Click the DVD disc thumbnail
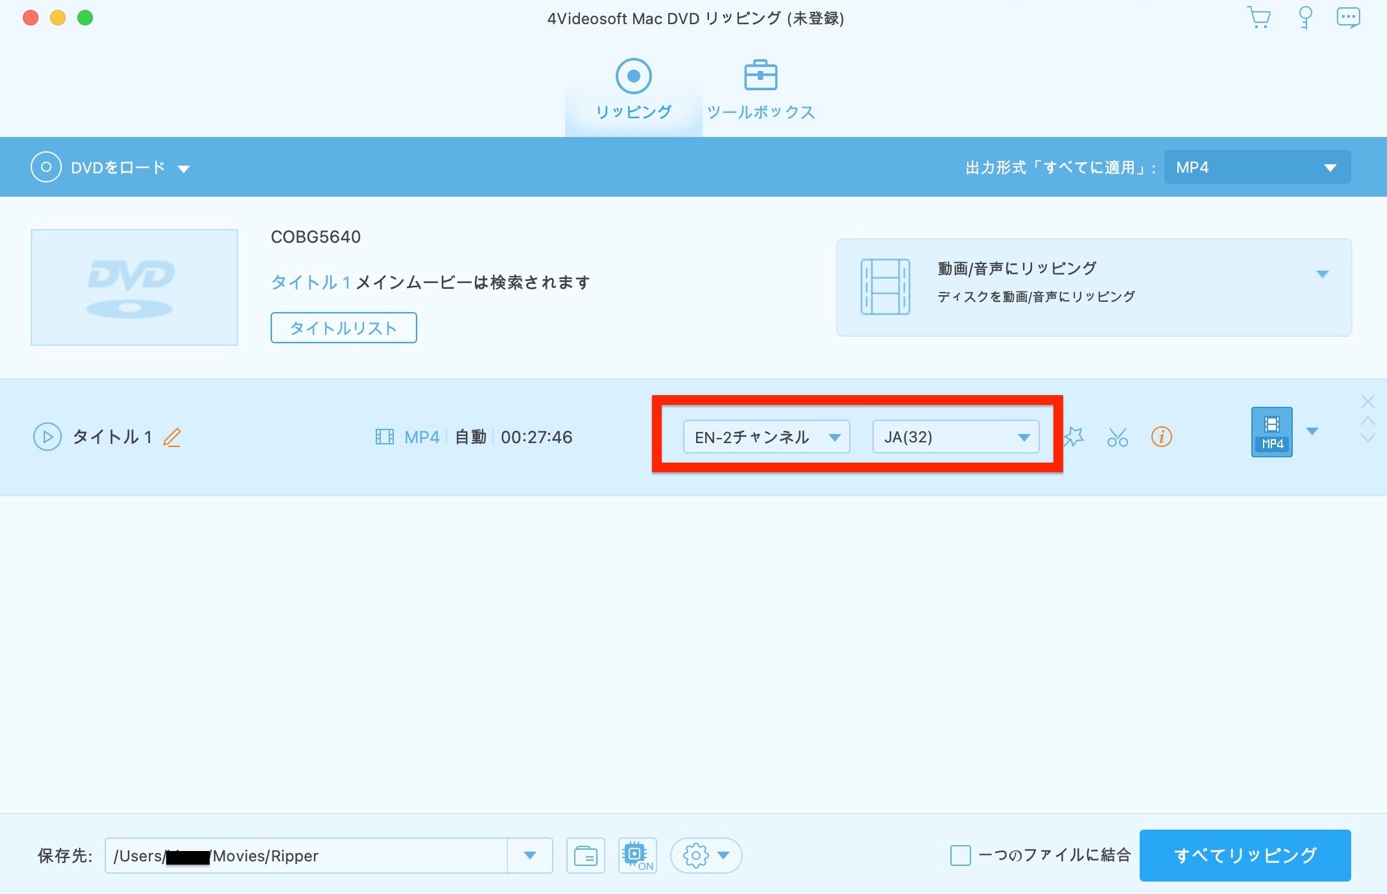This screenshot has width=1387, height=894. 134,287
